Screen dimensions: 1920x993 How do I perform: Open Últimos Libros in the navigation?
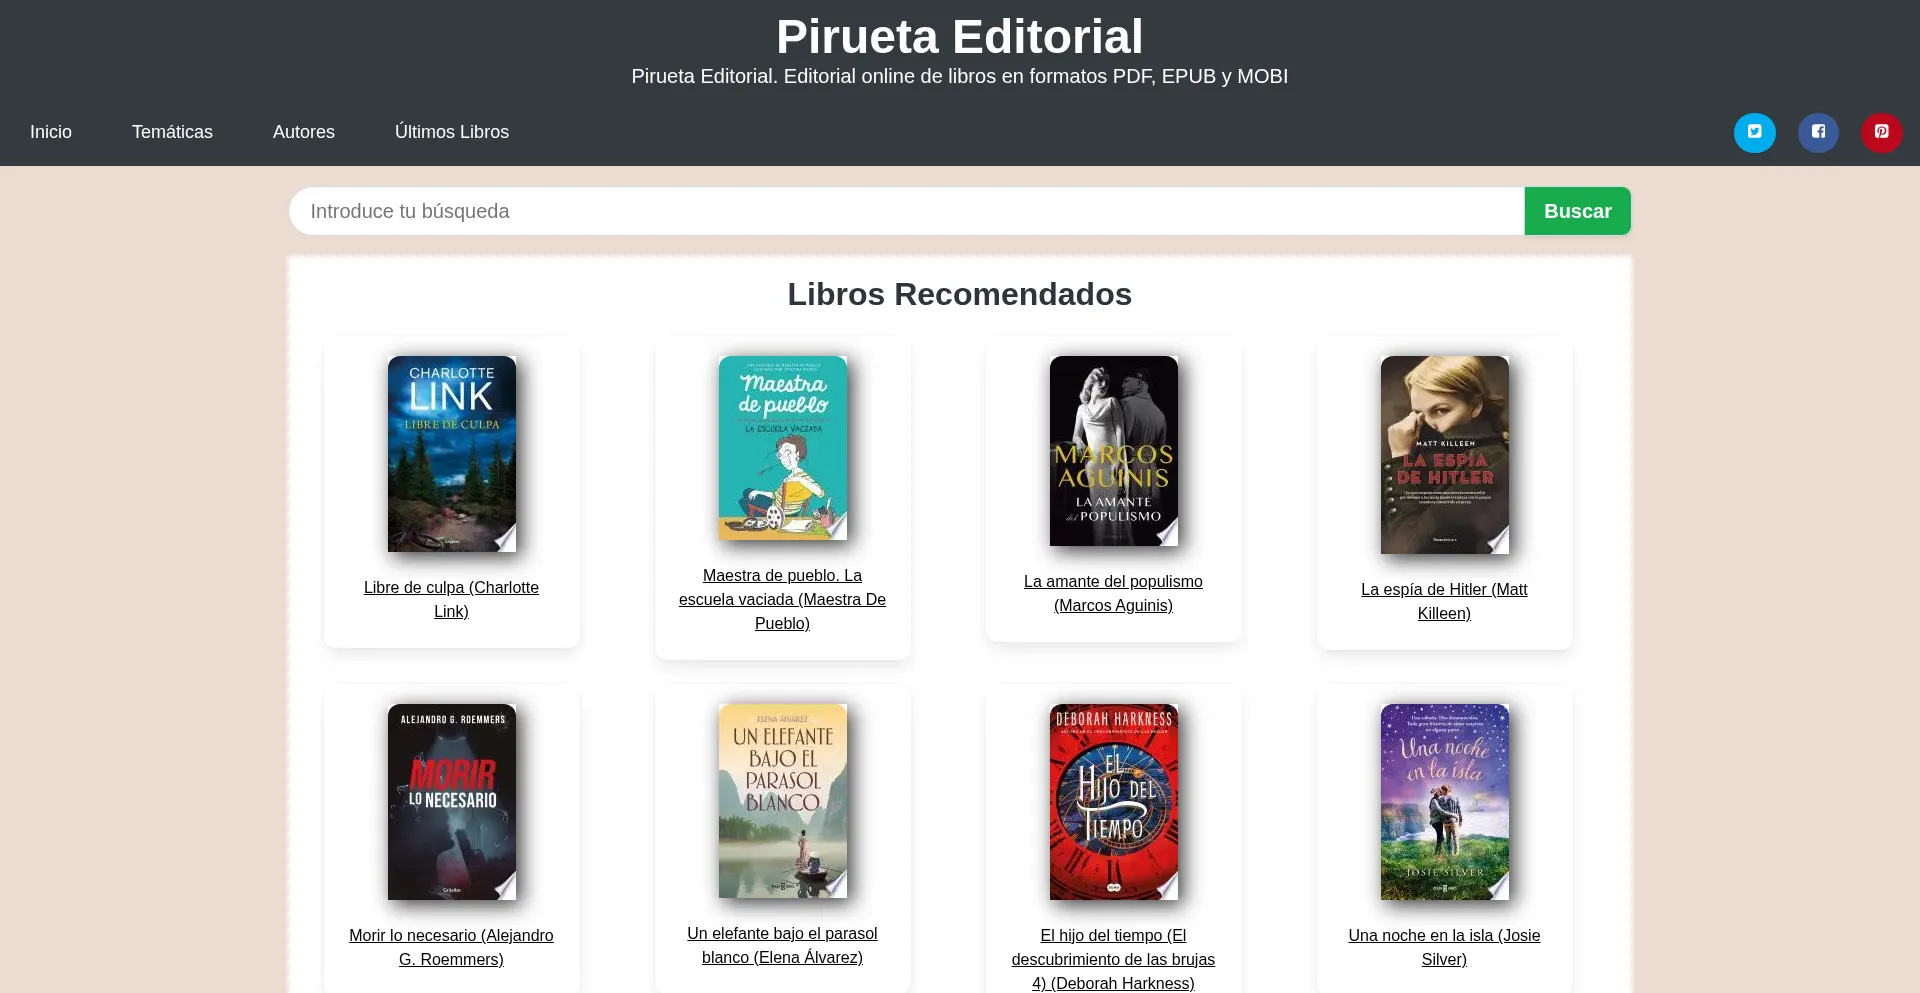pos(452,132)
